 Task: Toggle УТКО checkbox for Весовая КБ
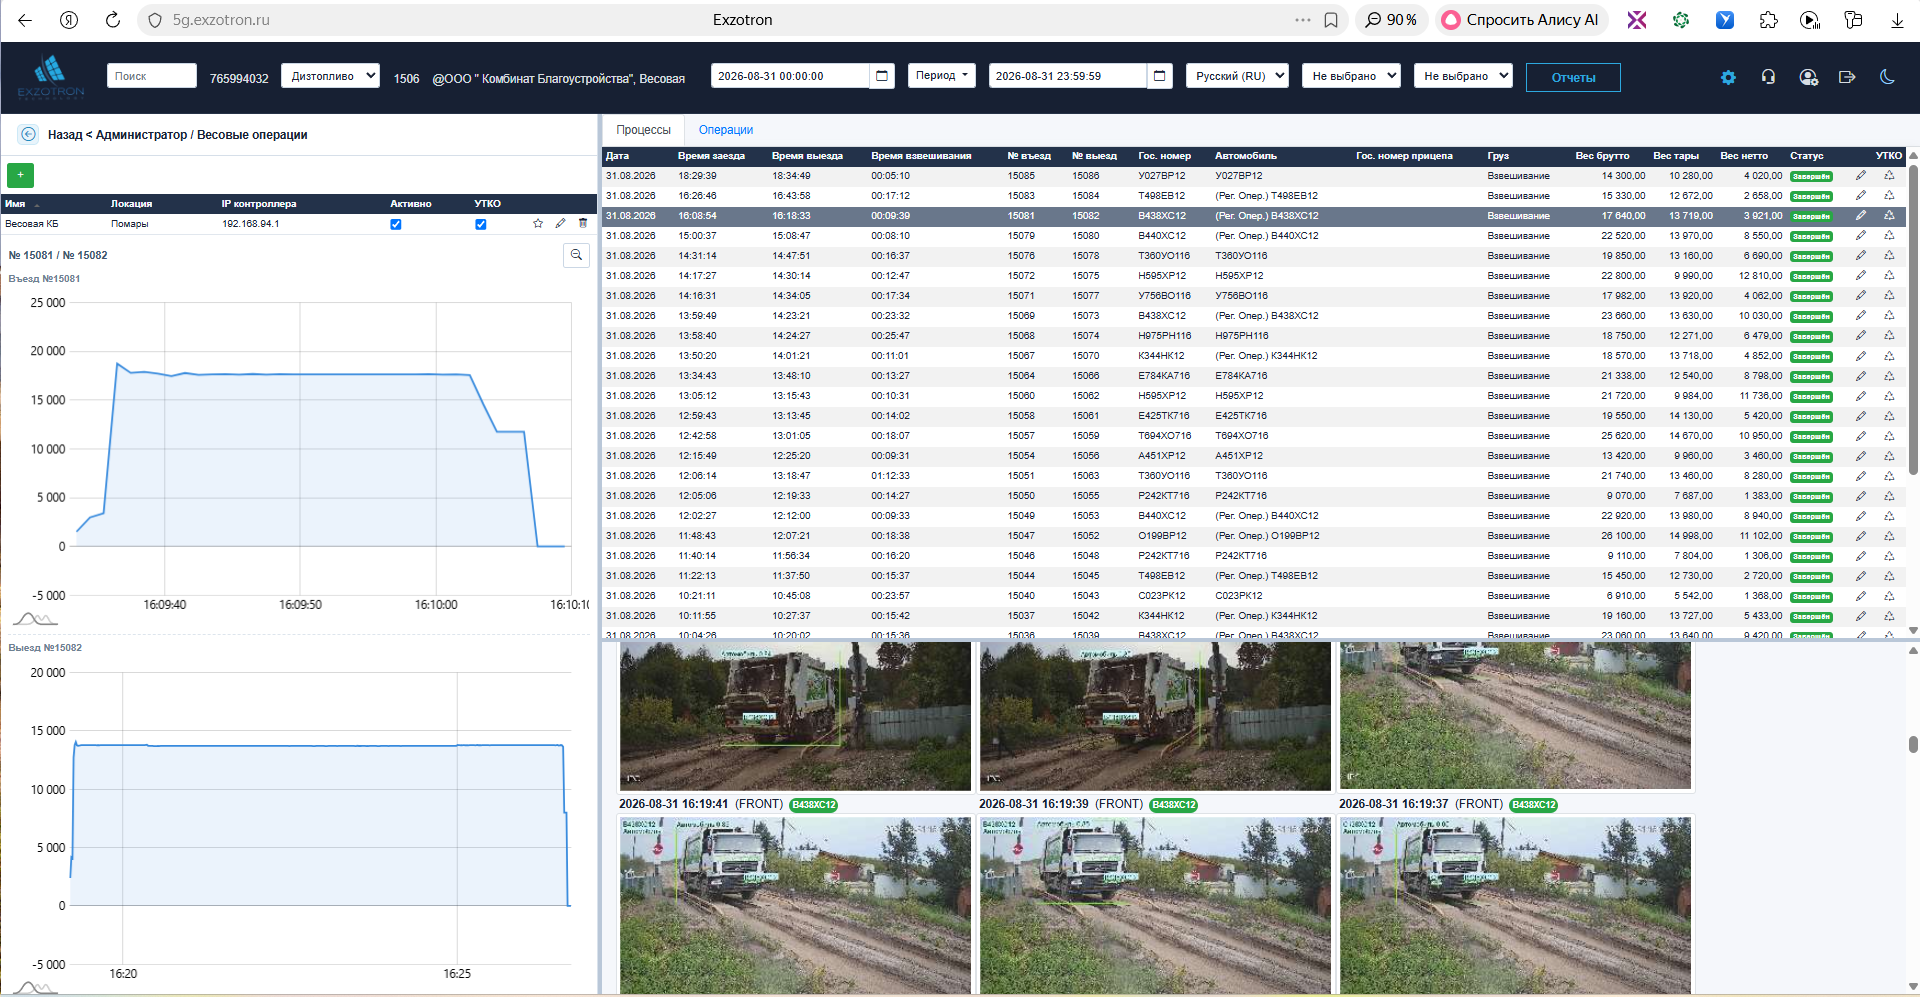point(481,224)
